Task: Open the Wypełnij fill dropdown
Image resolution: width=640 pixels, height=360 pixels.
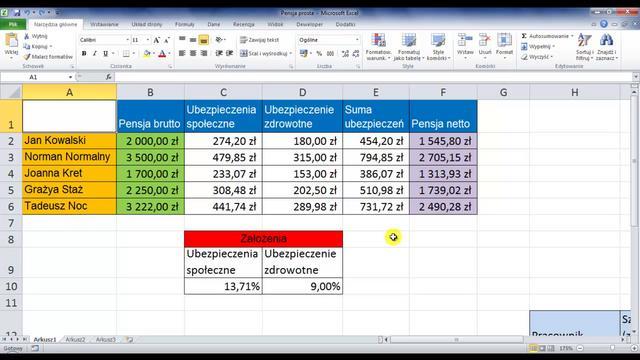Action: pos(540,47)
